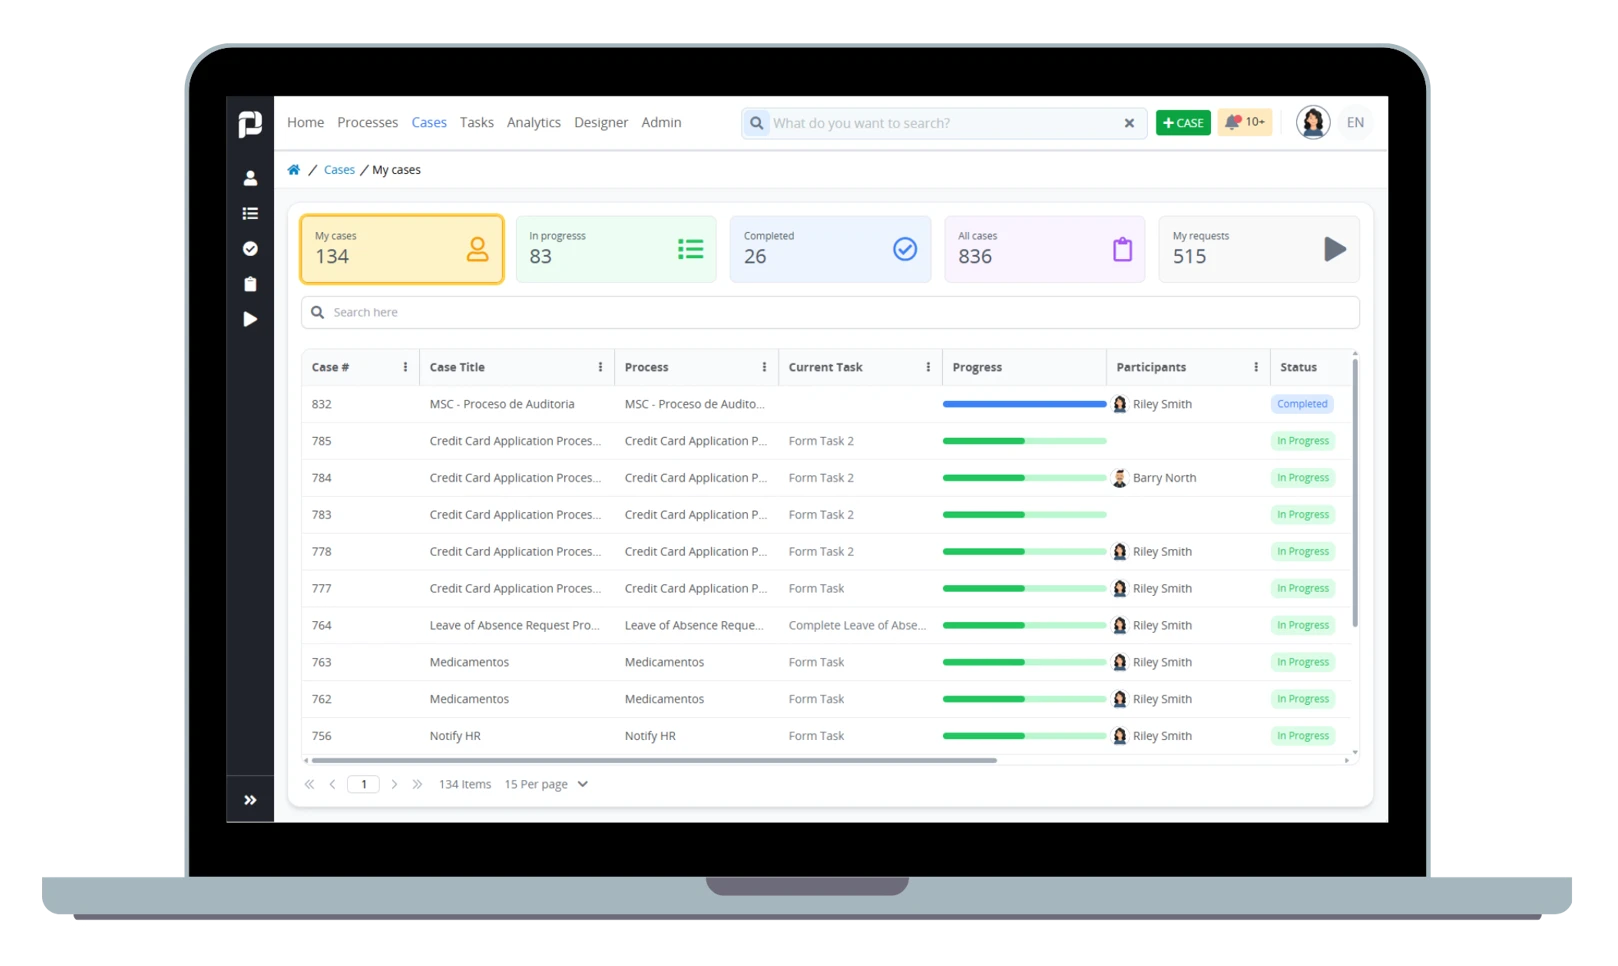Open case title 'MSC - Proceso de Auditoria'

pos(502,404)
